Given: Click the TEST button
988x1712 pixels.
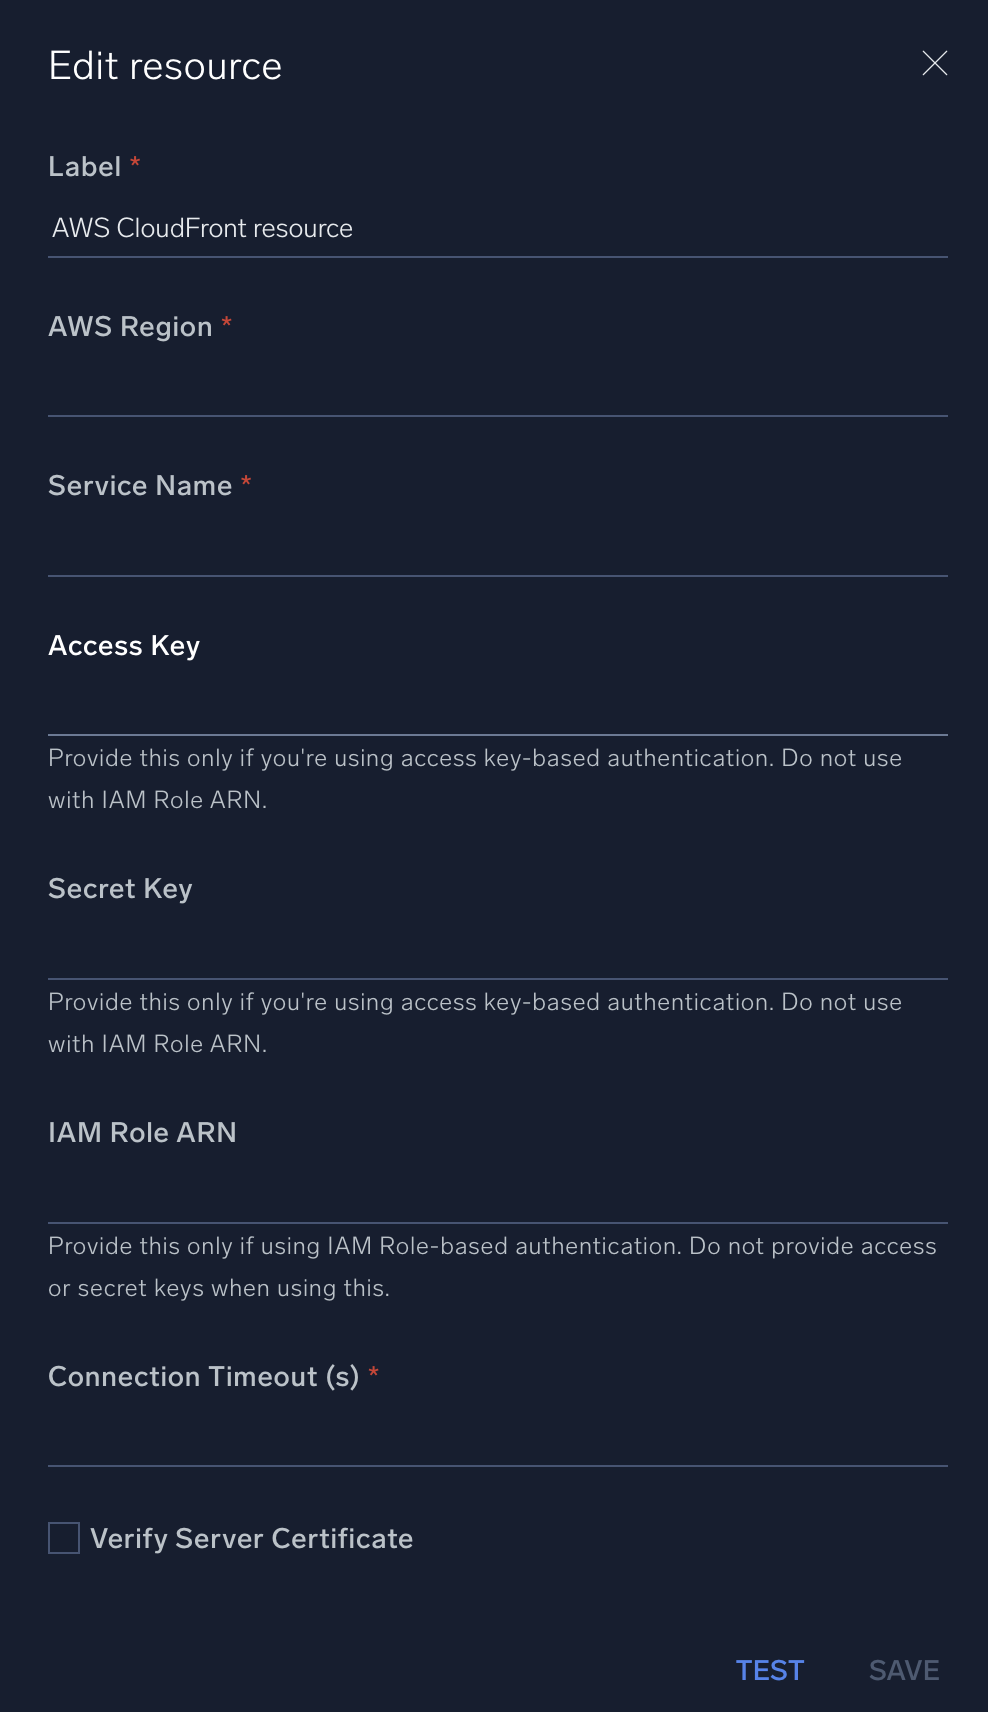Looking at the screenshot, I should [x=769, y=1670].
